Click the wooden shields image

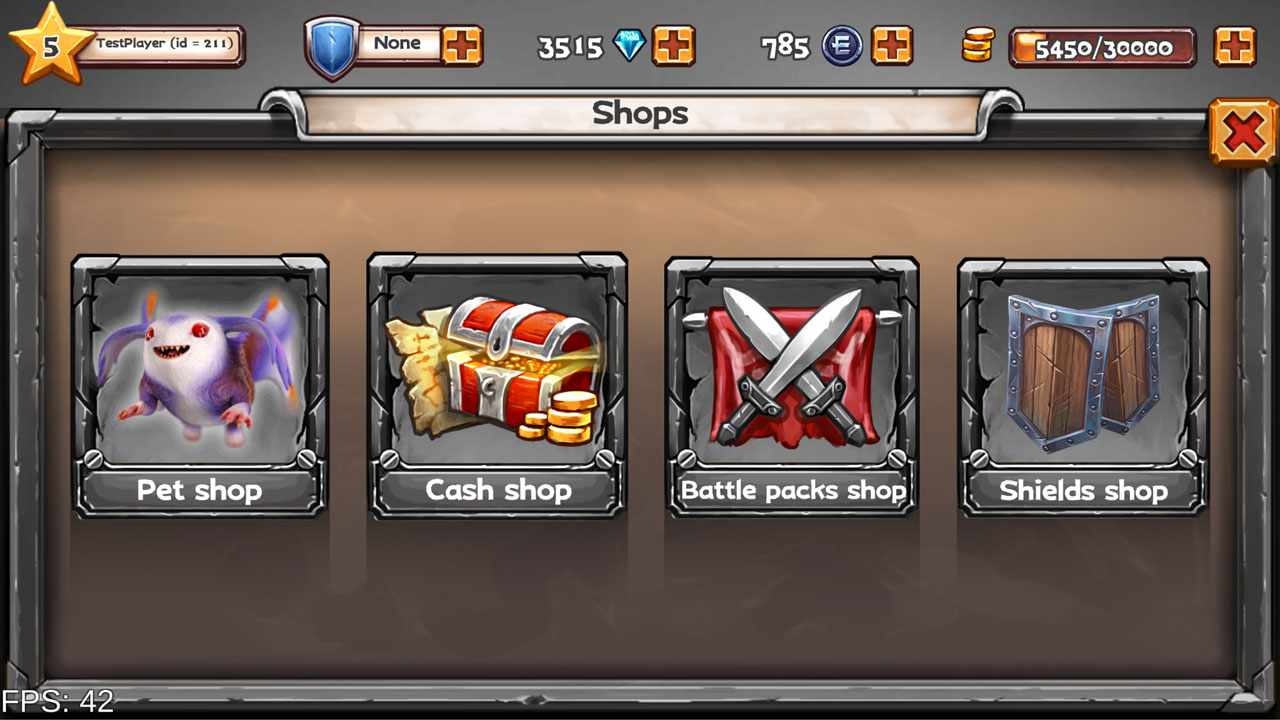coord(1084,370)
